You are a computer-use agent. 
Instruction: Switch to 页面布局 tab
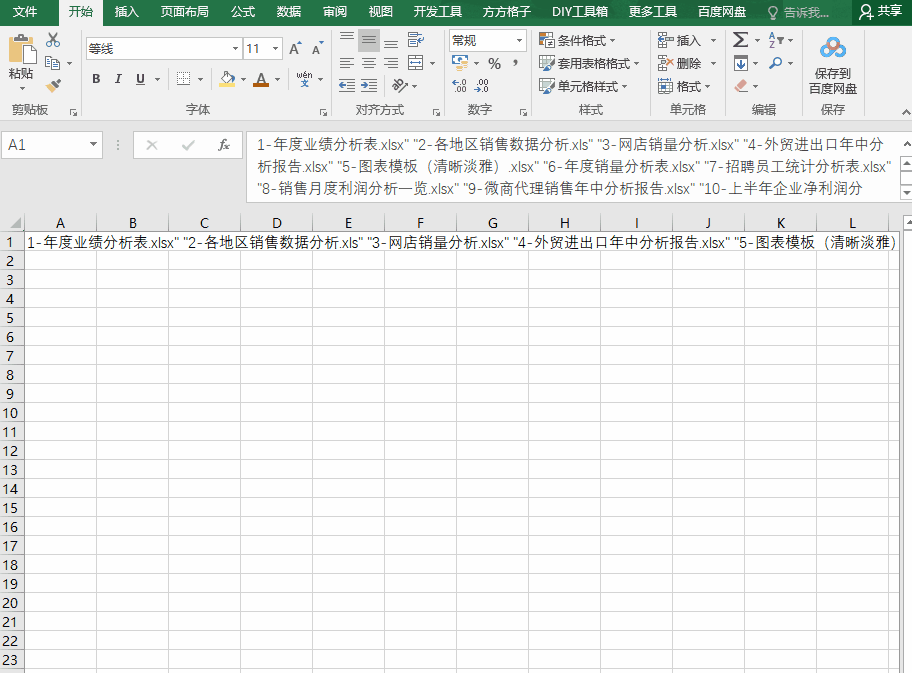click(184, 12)
